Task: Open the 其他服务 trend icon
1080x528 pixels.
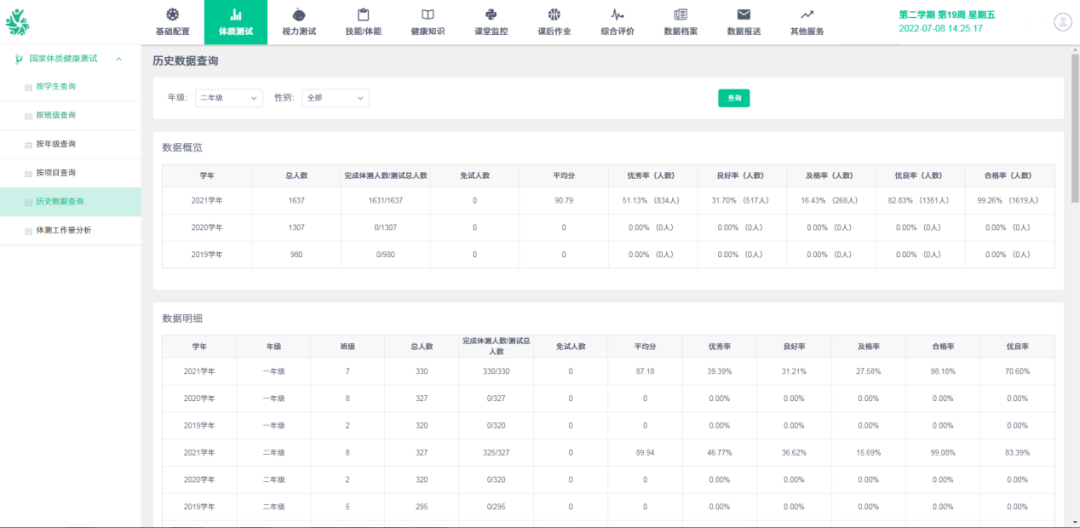Action: (807, 14)
